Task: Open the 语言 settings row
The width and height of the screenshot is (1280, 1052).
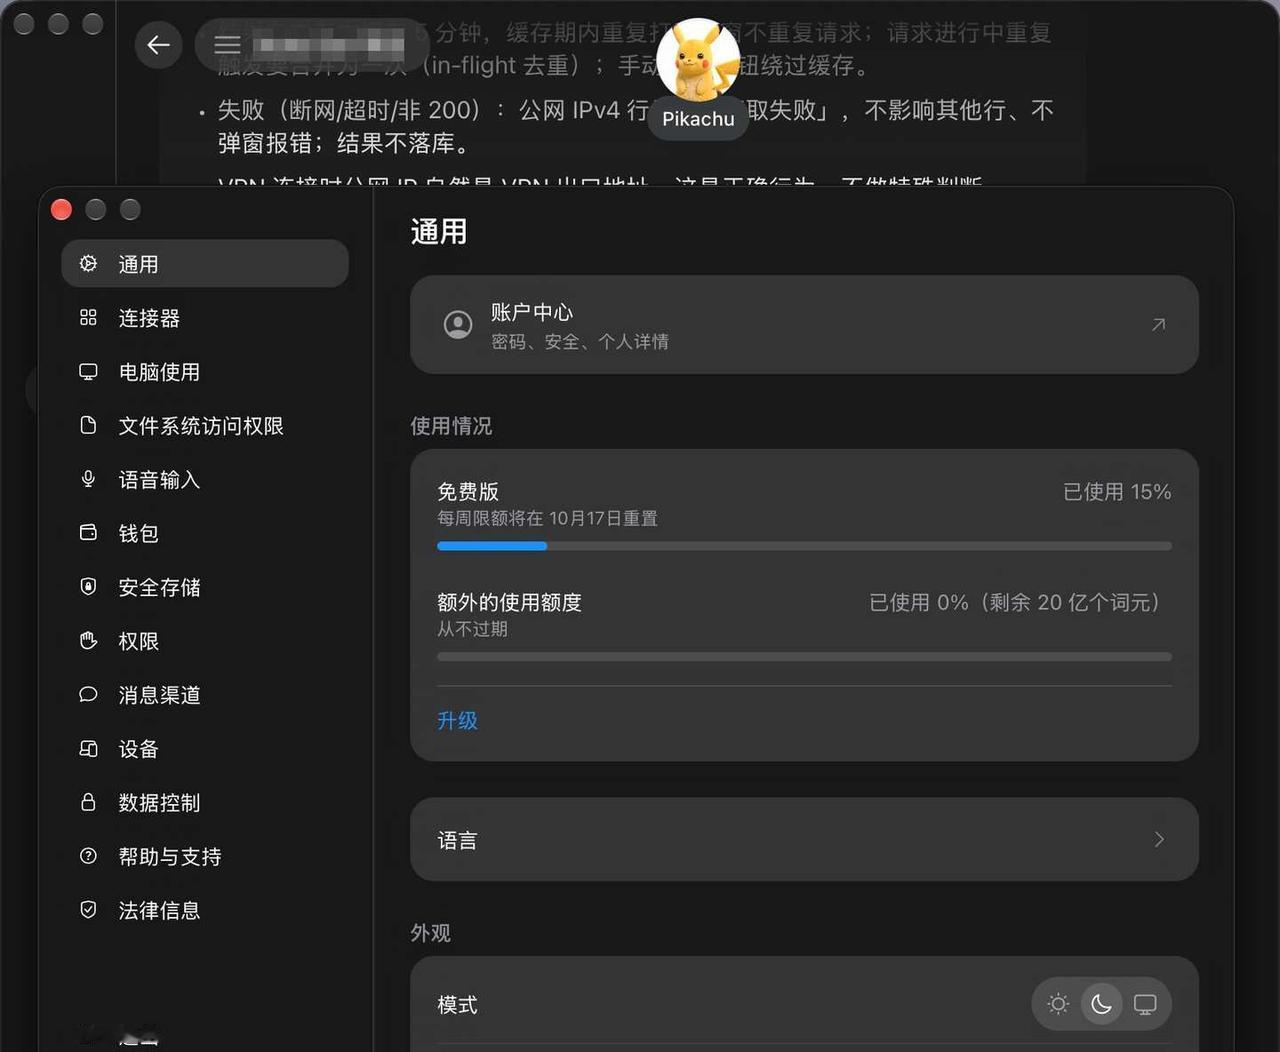Action: pos(804,839)
